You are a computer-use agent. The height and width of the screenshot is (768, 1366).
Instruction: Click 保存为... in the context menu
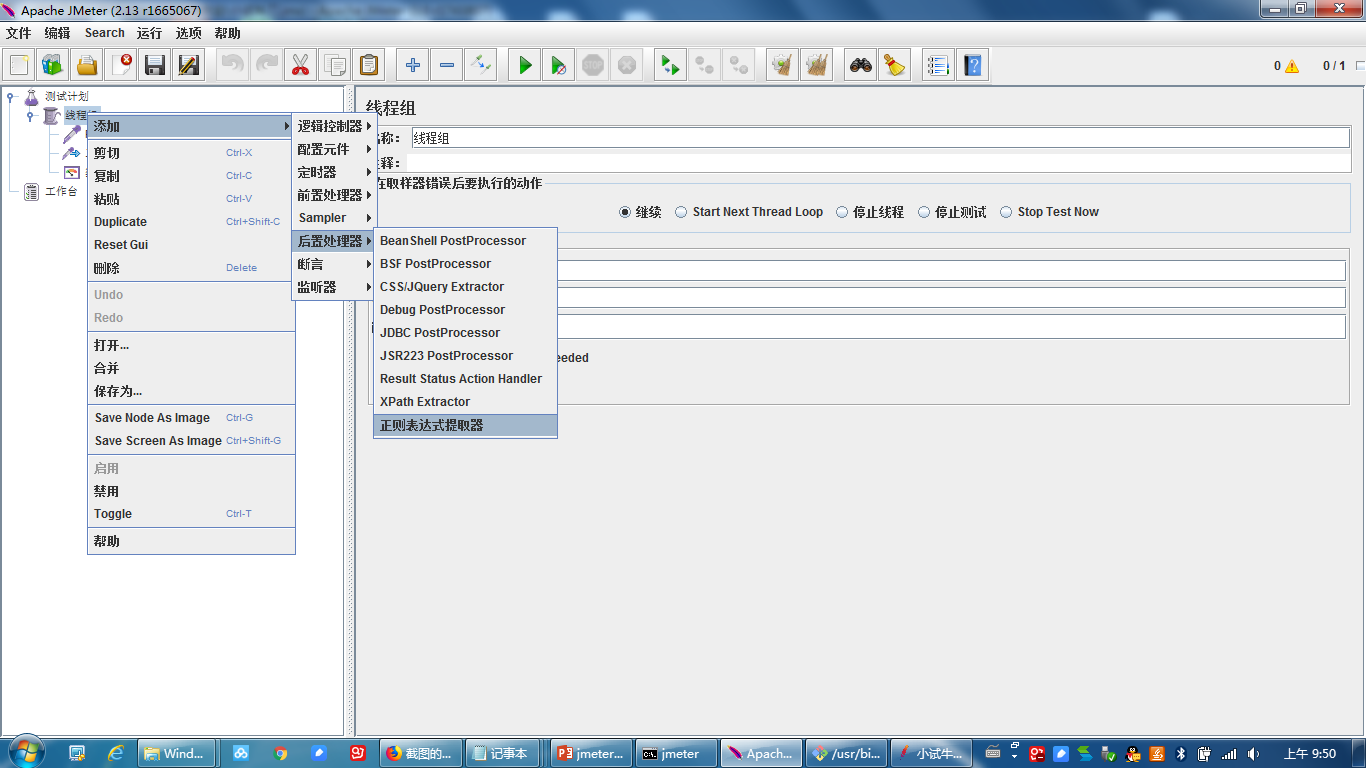pos(191,391)
